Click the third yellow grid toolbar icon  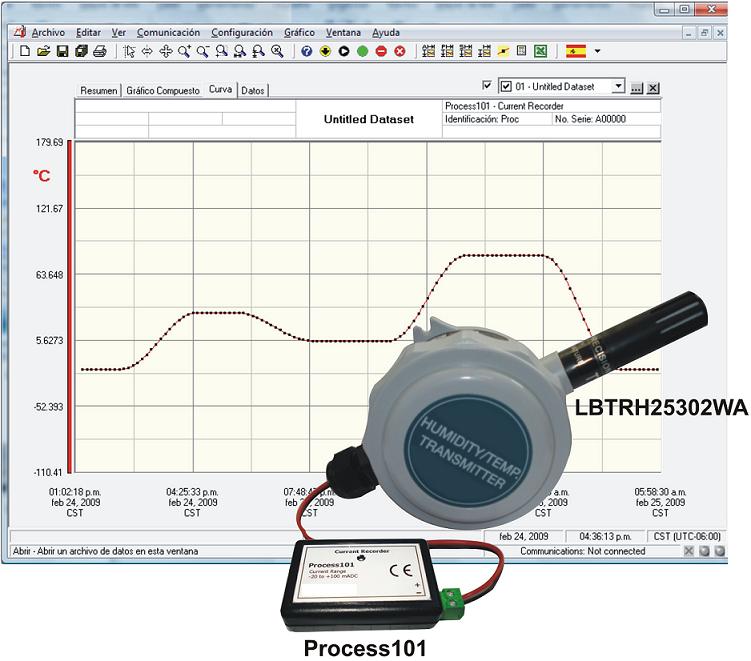(466, 51)
